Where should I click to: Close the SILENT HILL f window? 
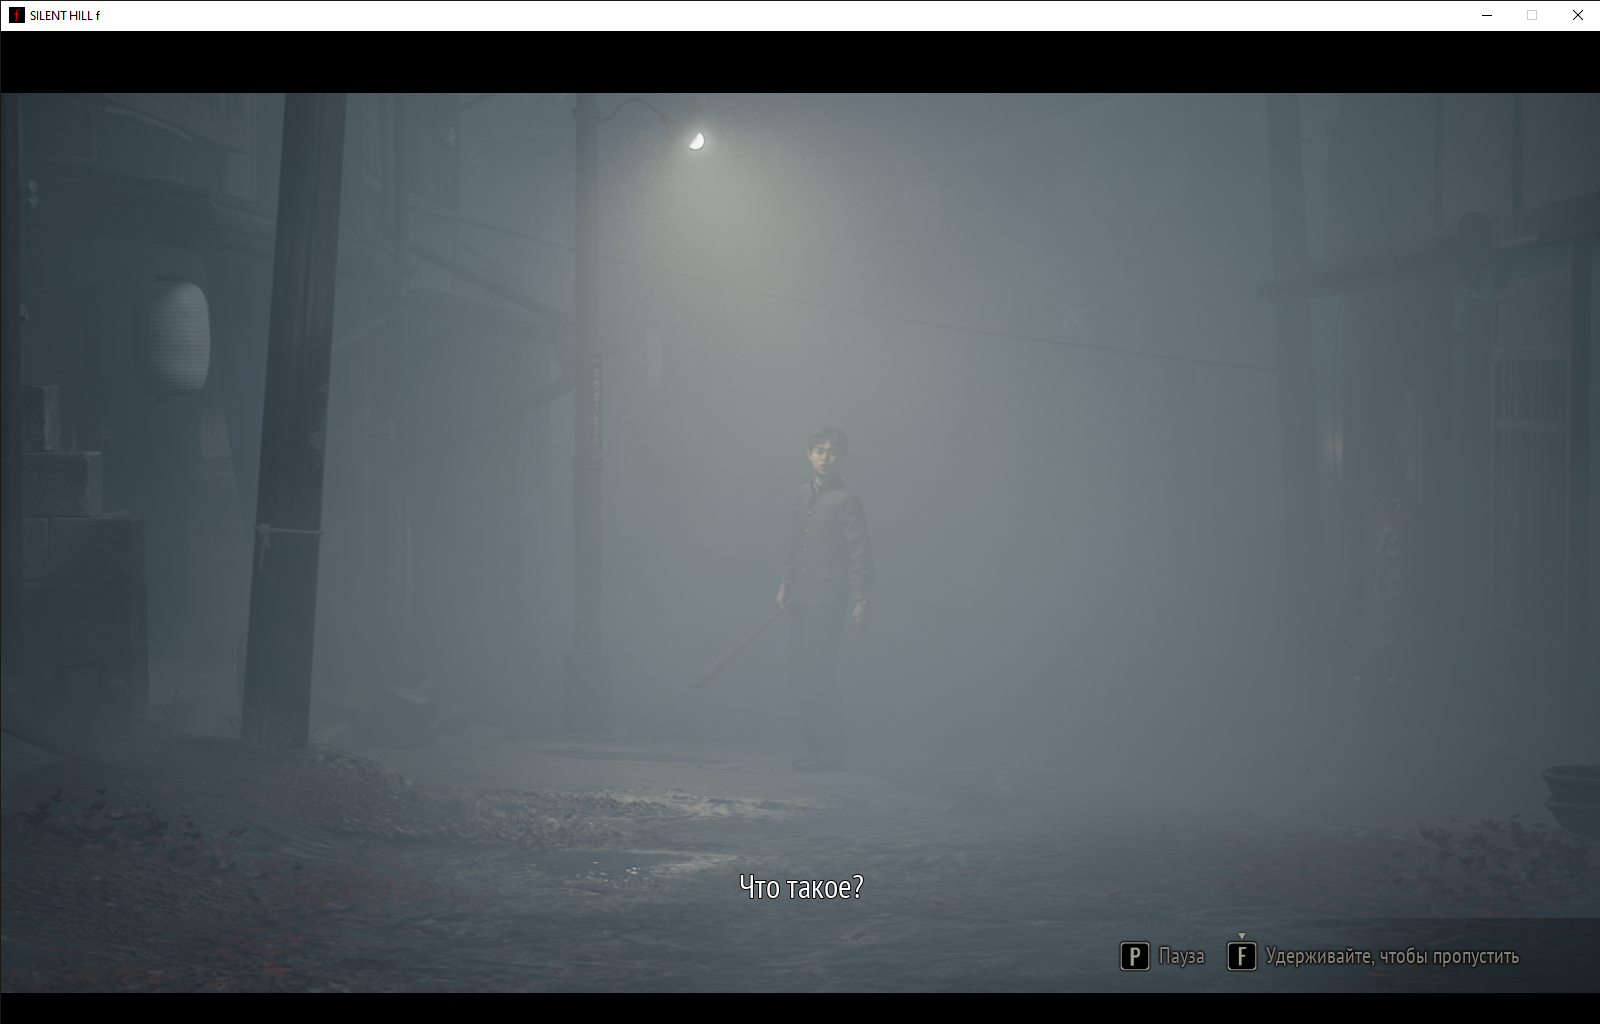tap(1578, 15)
